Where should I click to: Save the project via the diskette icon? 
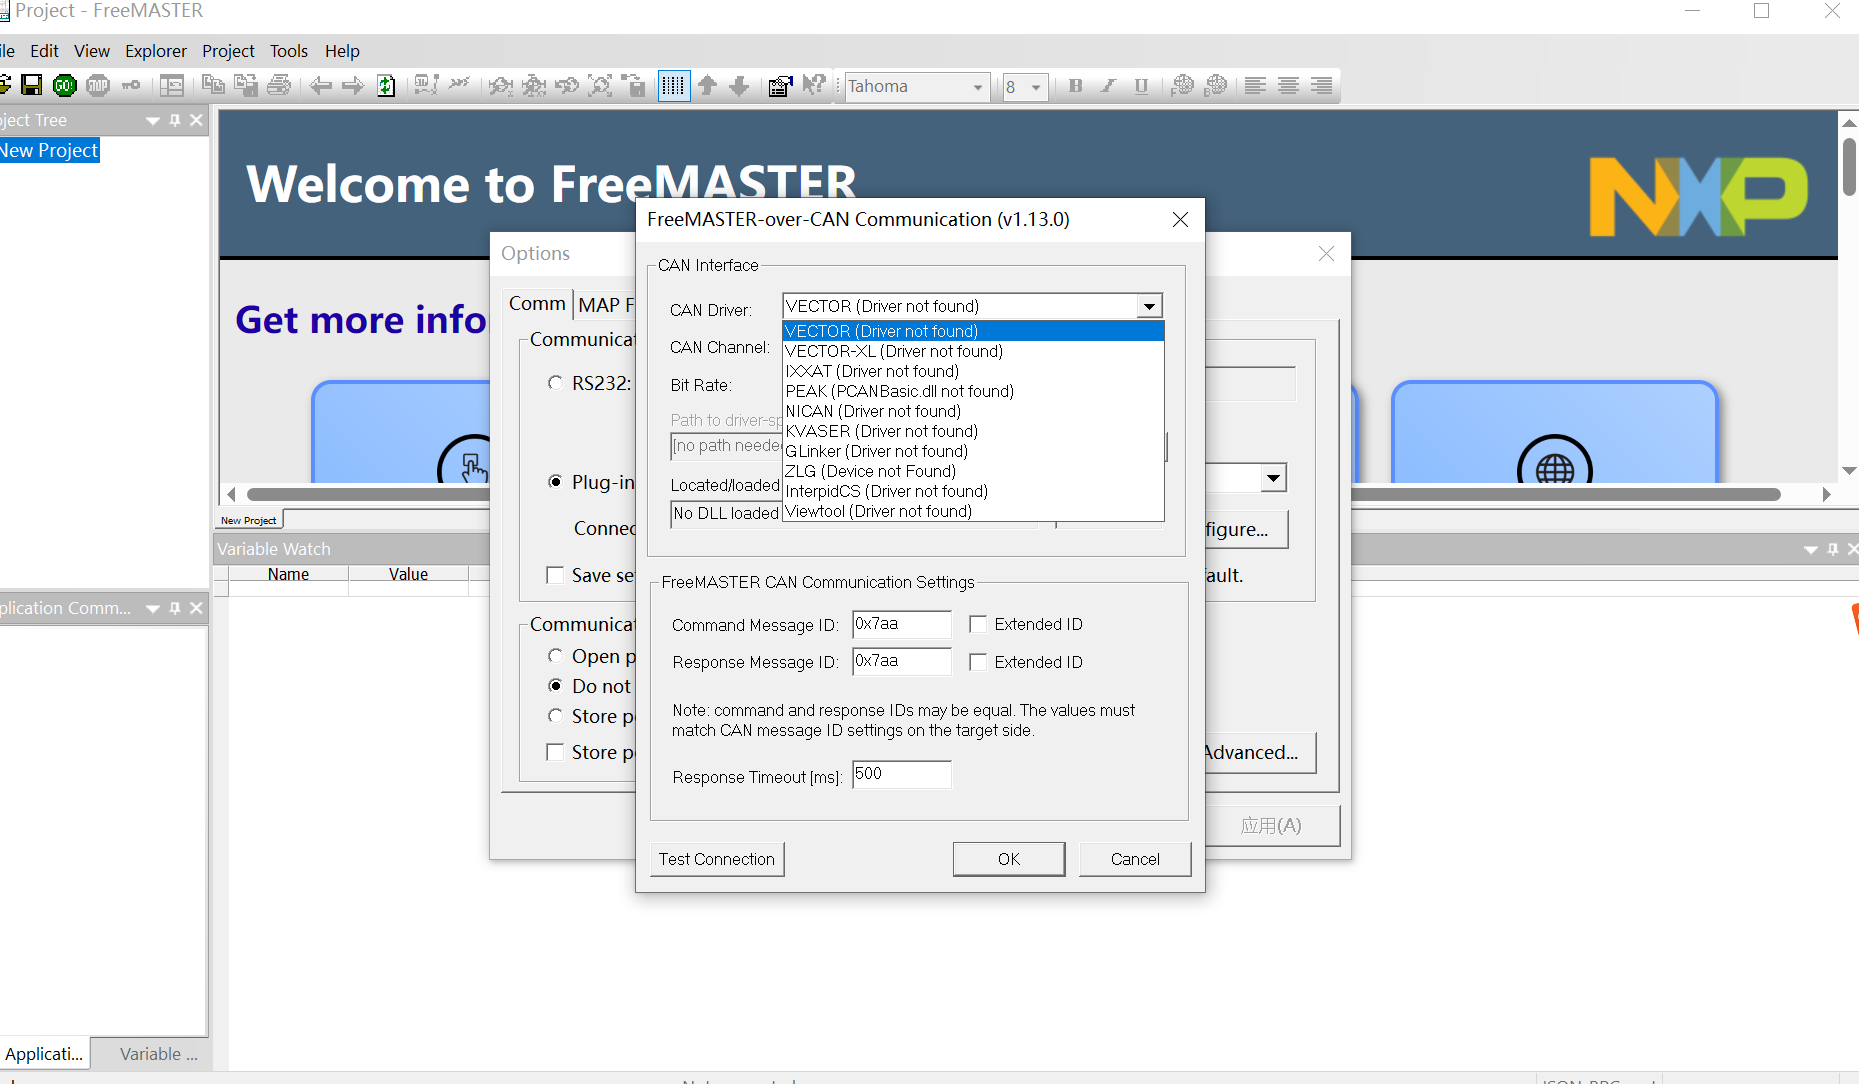[31, 85]
